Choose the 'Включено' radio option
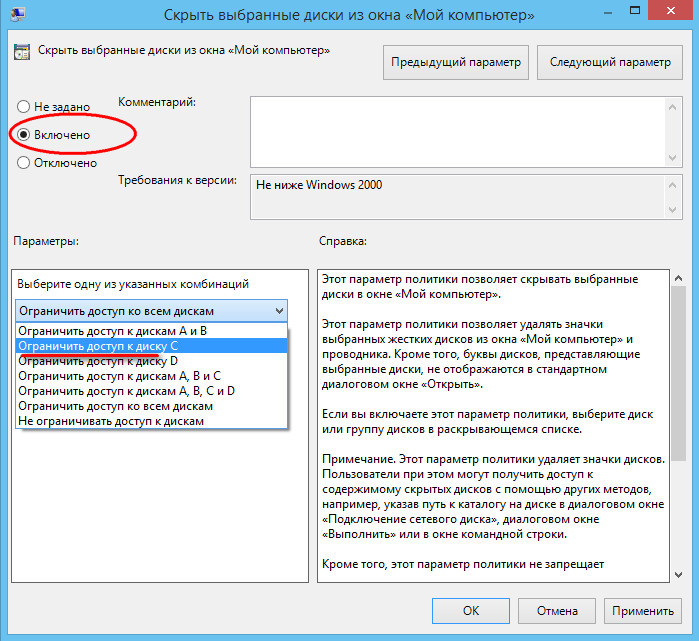699x641 pixels. tap(24, 134)
